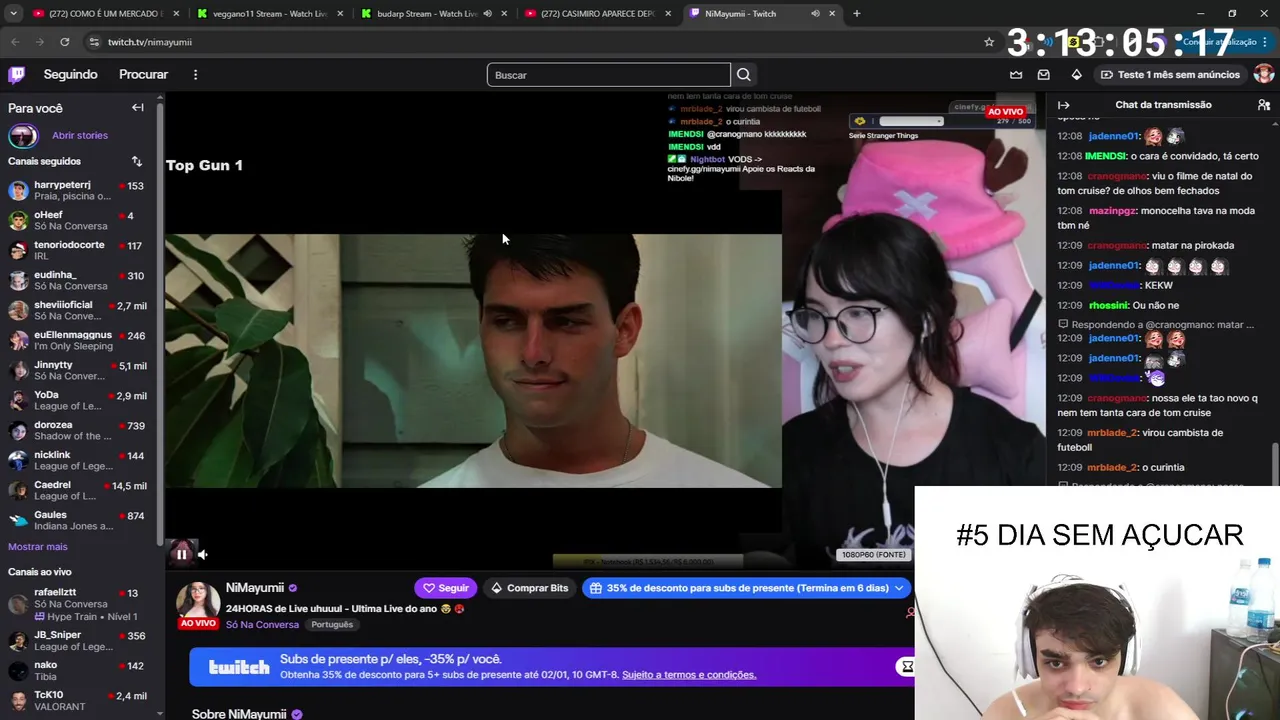Open the Seguindo page

(70, 74)
